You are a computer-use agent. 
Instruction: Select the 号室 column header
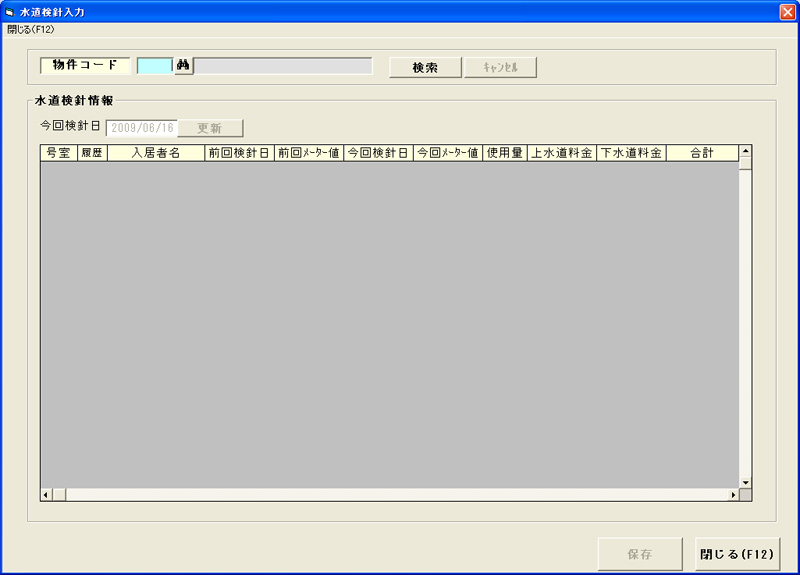point(59,153)
